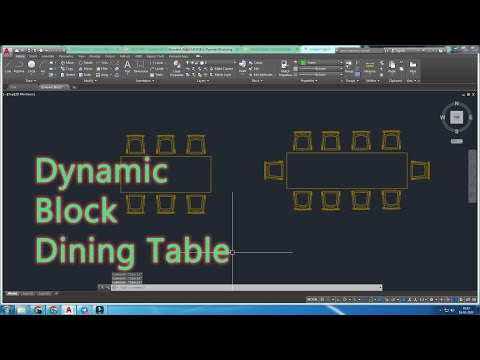Open the Annotate ribbon tab
Screen dimensions: 480x360
click(48, 56)
